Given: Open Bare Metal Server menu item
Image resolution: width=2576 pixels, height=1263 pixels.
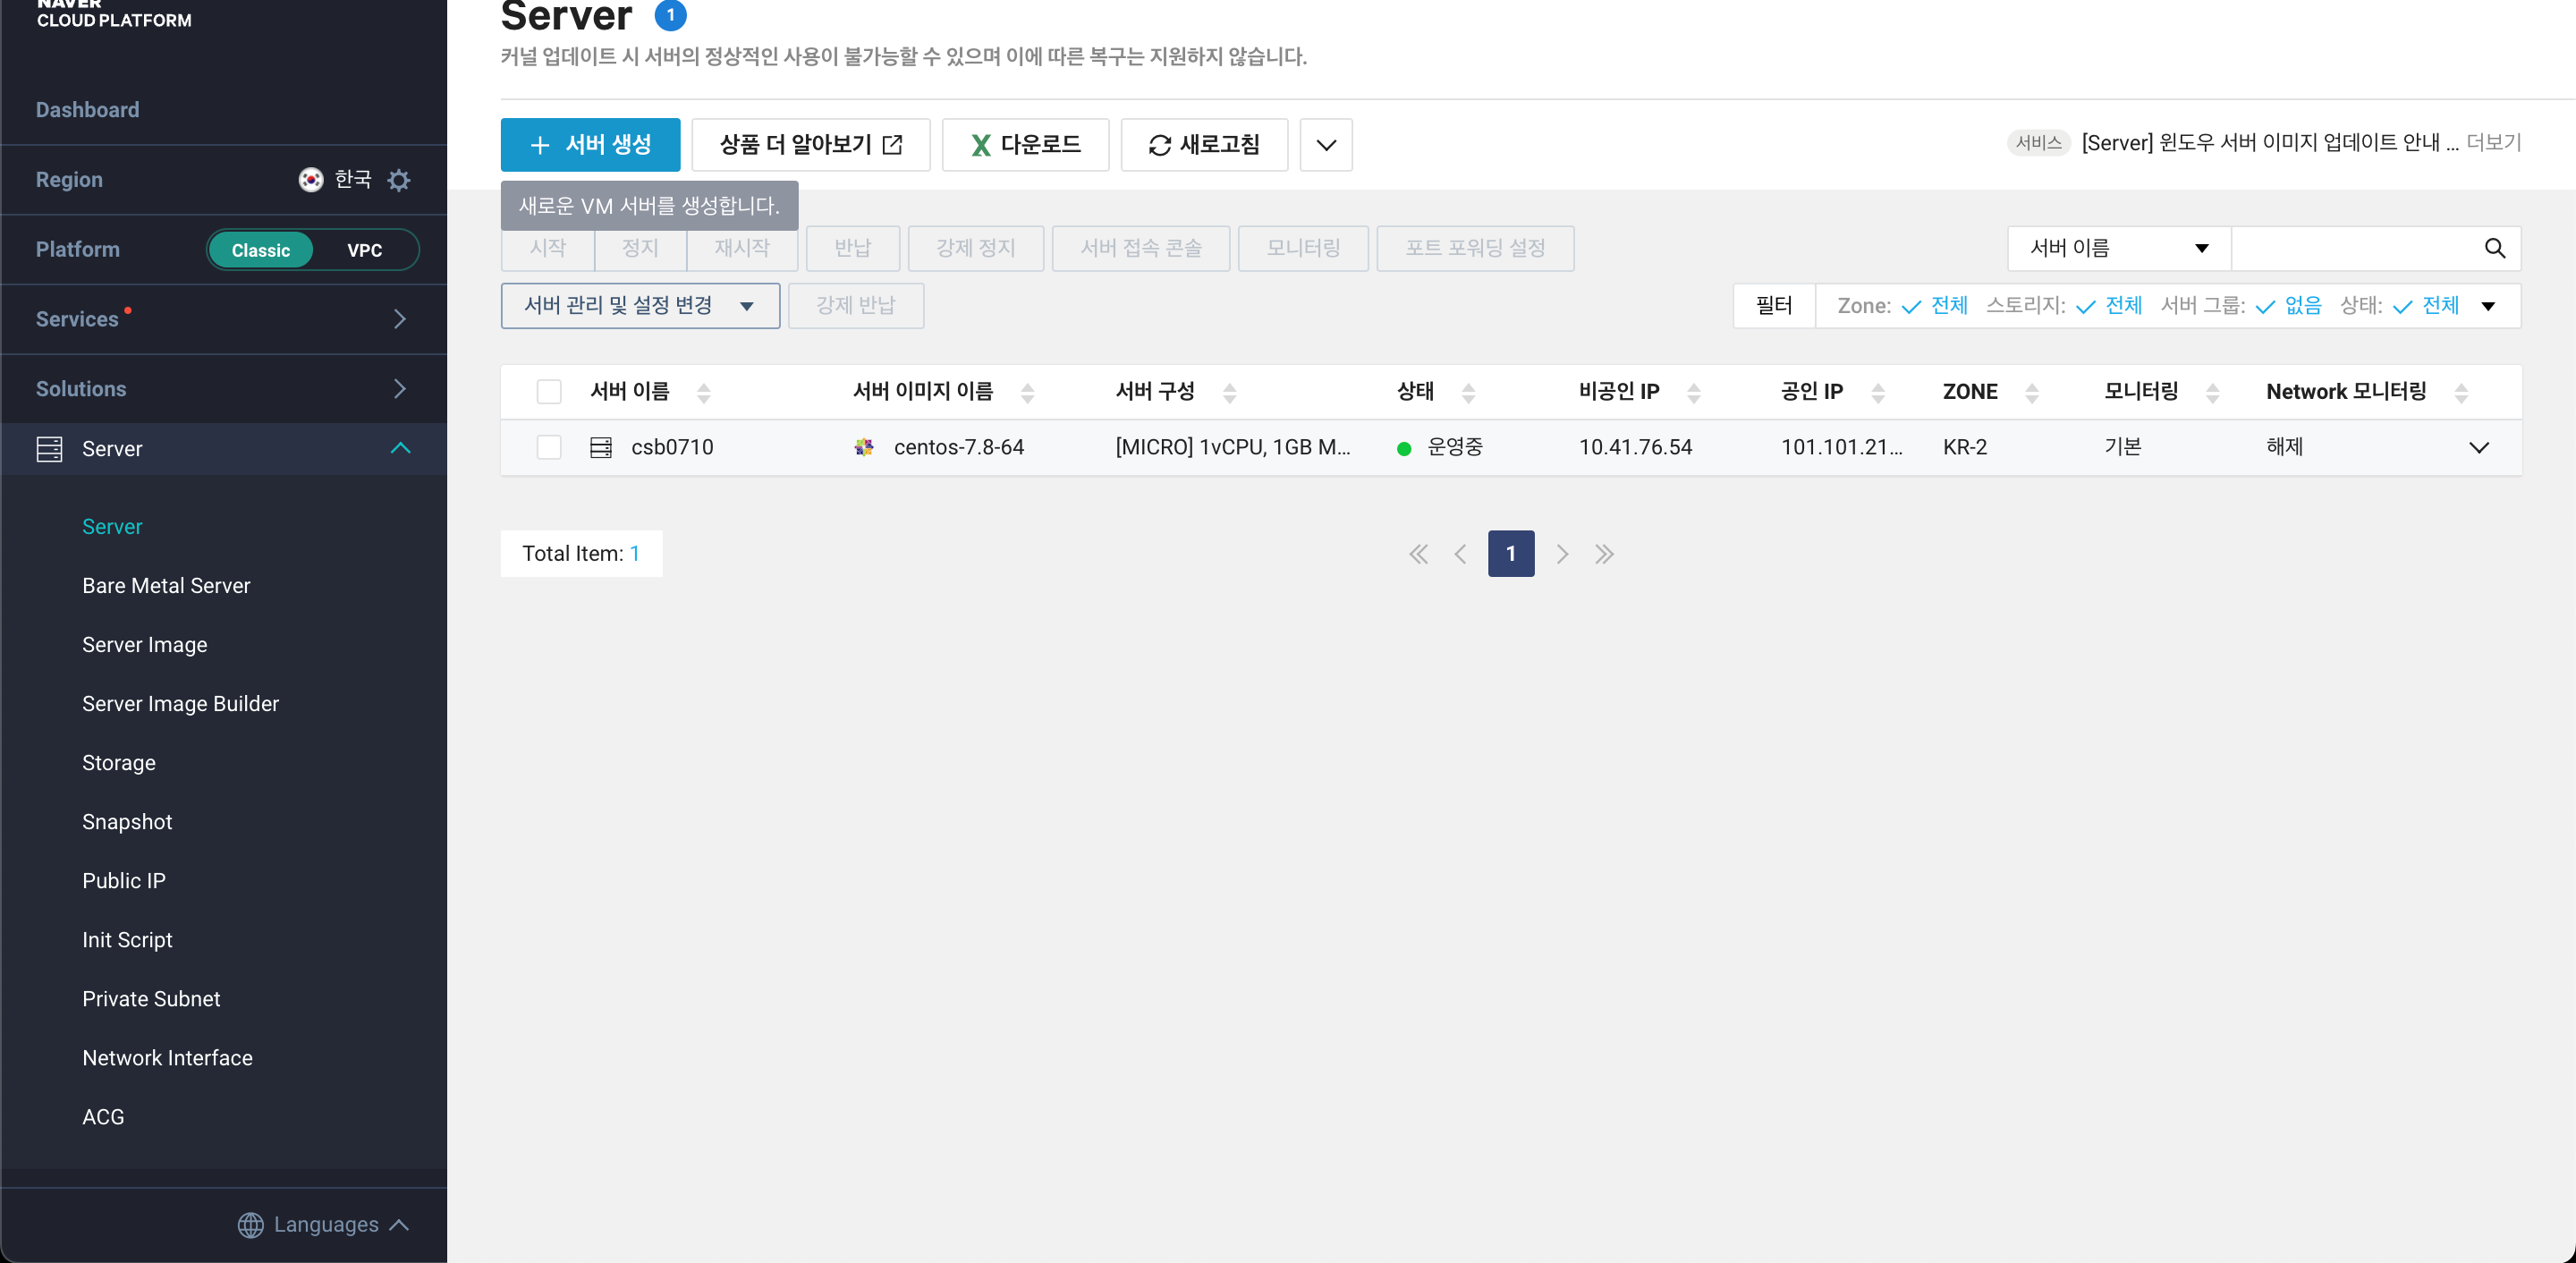Looking at the screenshot, I should click(x=166, y=585).
